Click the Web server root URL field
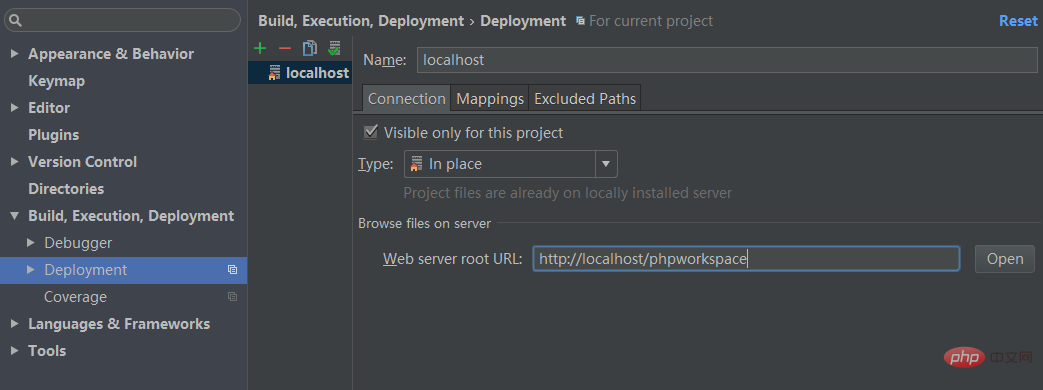Viewport: 1043px width, 390px height. [x=746, y=259]
